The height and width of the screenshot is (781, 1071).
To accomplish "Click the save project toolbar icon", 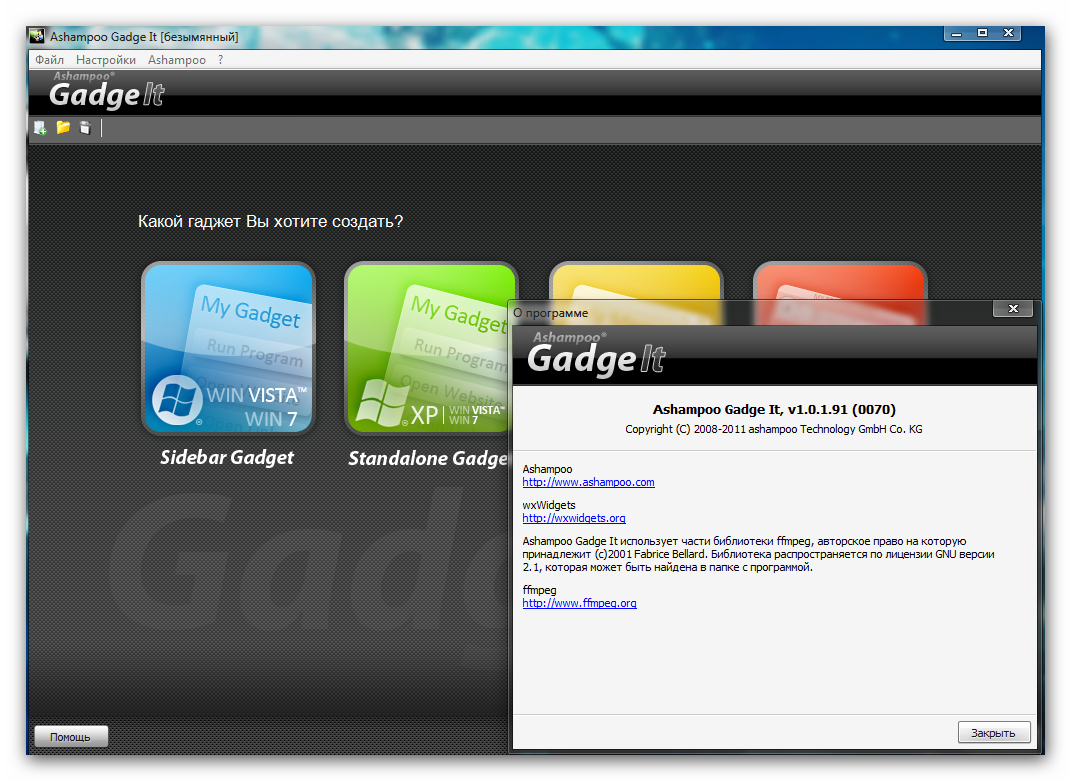I will tap(85, 128).
